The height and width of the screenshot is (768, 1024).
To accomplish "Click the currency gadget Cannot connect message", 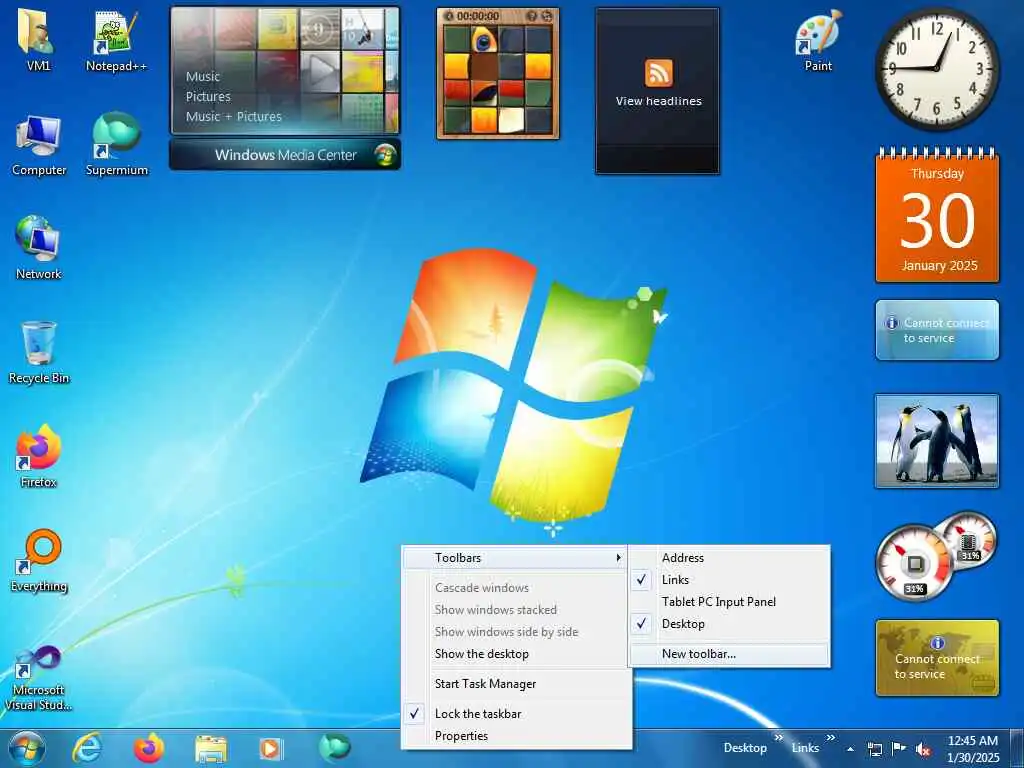I will click(936, 658).
